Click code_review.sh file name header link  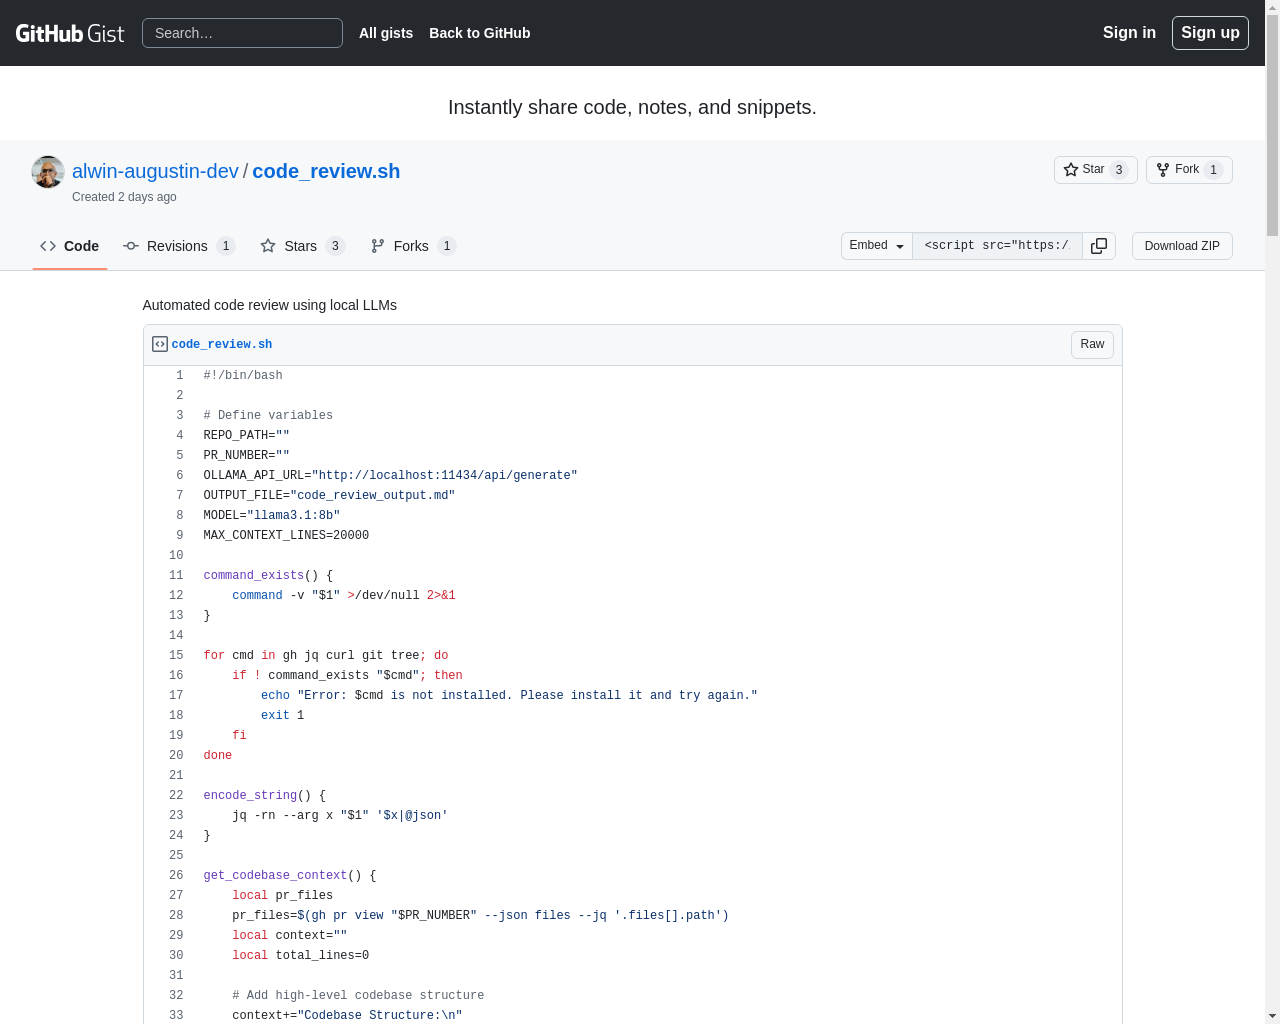[x=222, y=344]
